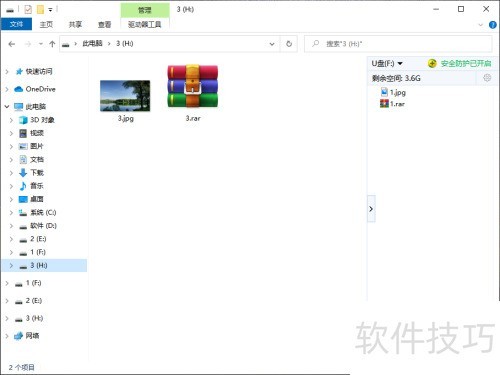Switch to the 查看 ribbon tab
The height and width of the screenshot is (375, 500).
104,24
